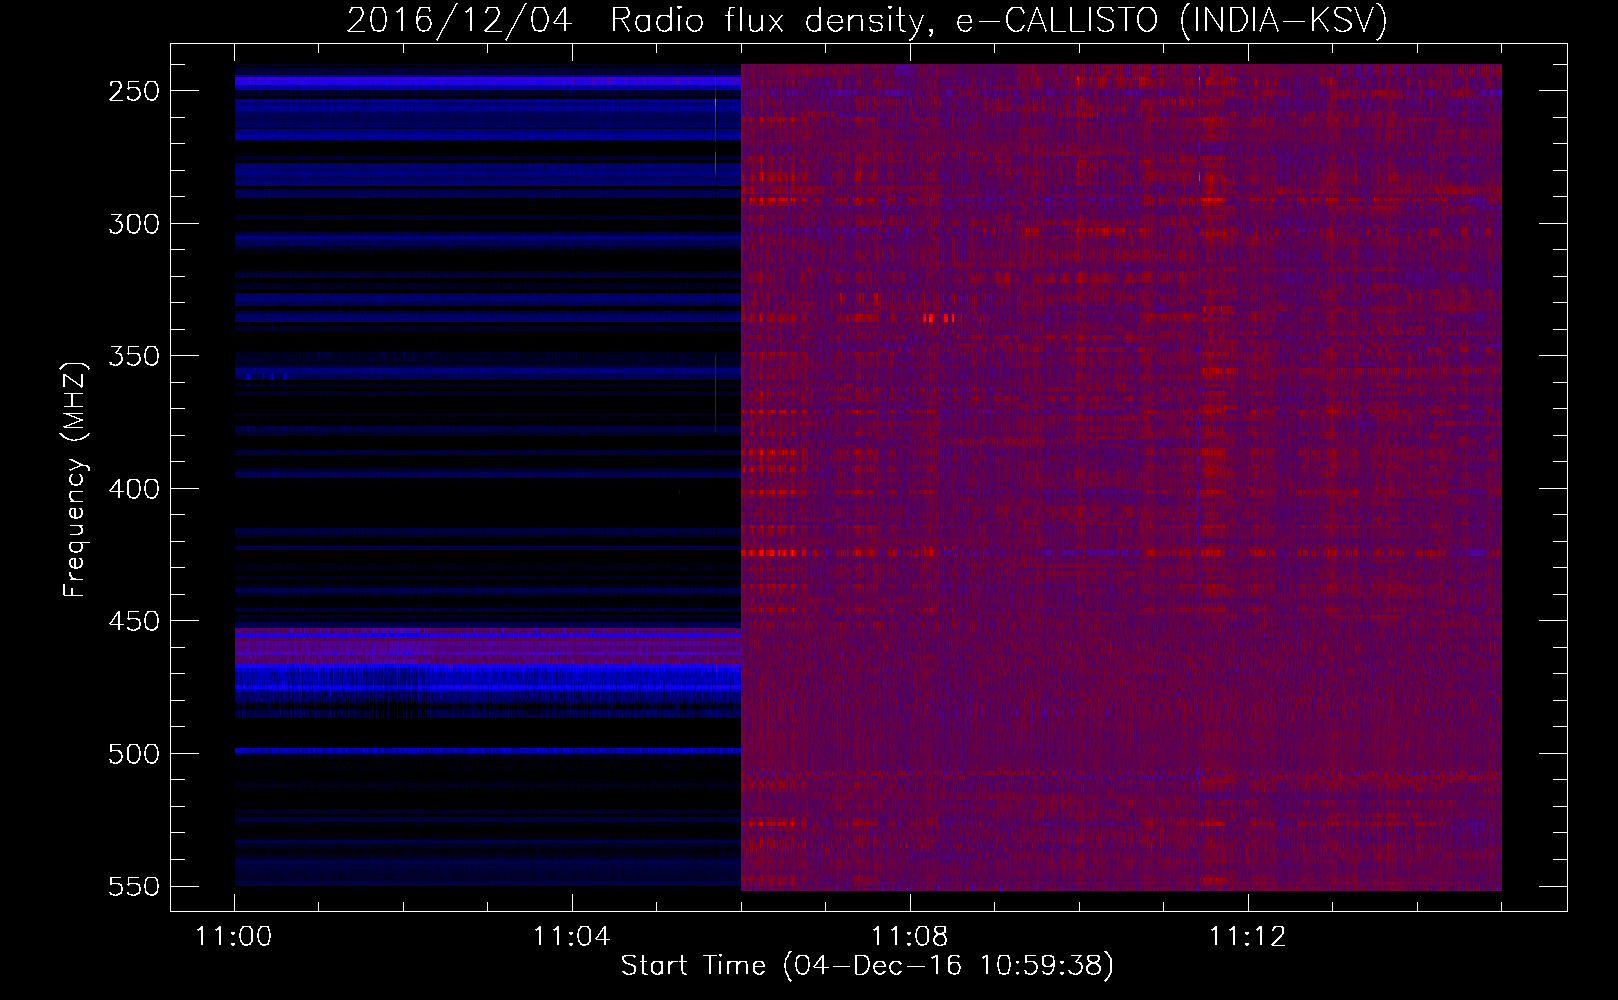Click the date 2016/12/04 in title
This screenshot has width=1618, height=1000.
[459, 20]
